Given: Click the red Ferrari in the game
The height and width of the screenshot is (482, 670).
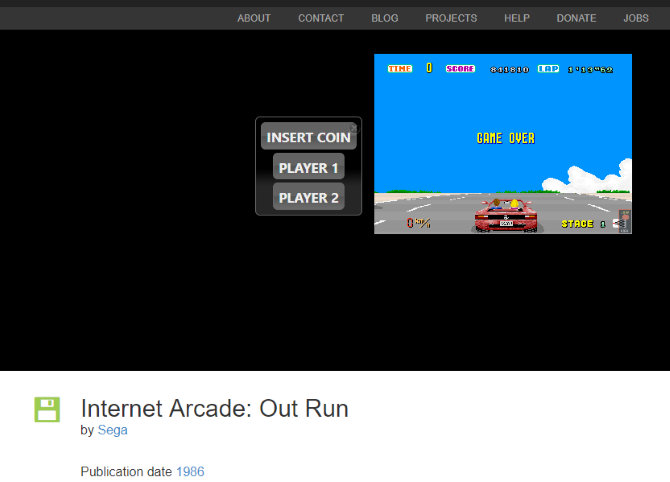Looking at the screenshot, I should tap(506, 215).
